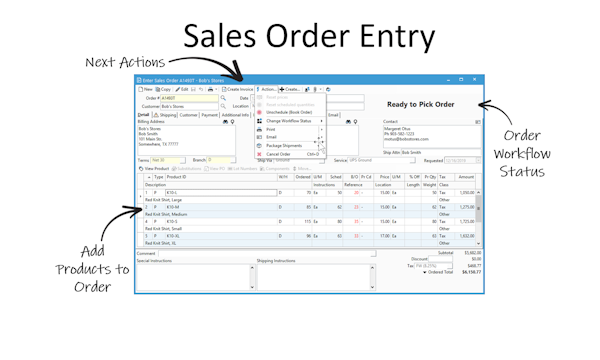Open the print button dropdown arrow
The width and height of the screenshot is (600, 360).
tap(216, 90)
